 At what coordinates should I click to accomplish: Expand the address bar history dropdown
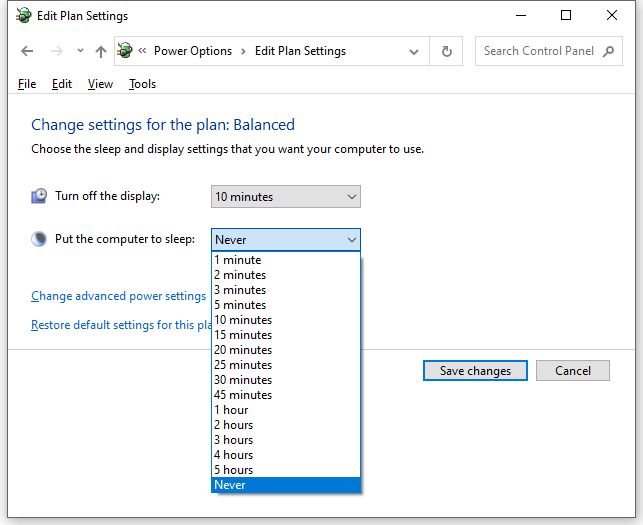pyautogui.click(x=414, y=52)
